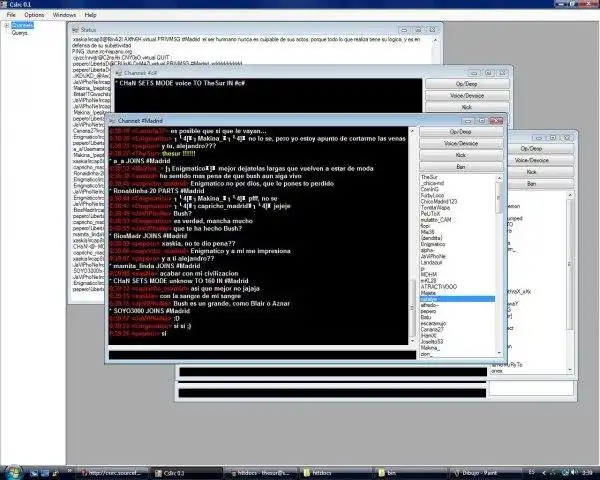Switch to Dibujo - Paint in taskbar
This screenshot has width=600, height=480.
click(484, 473)
